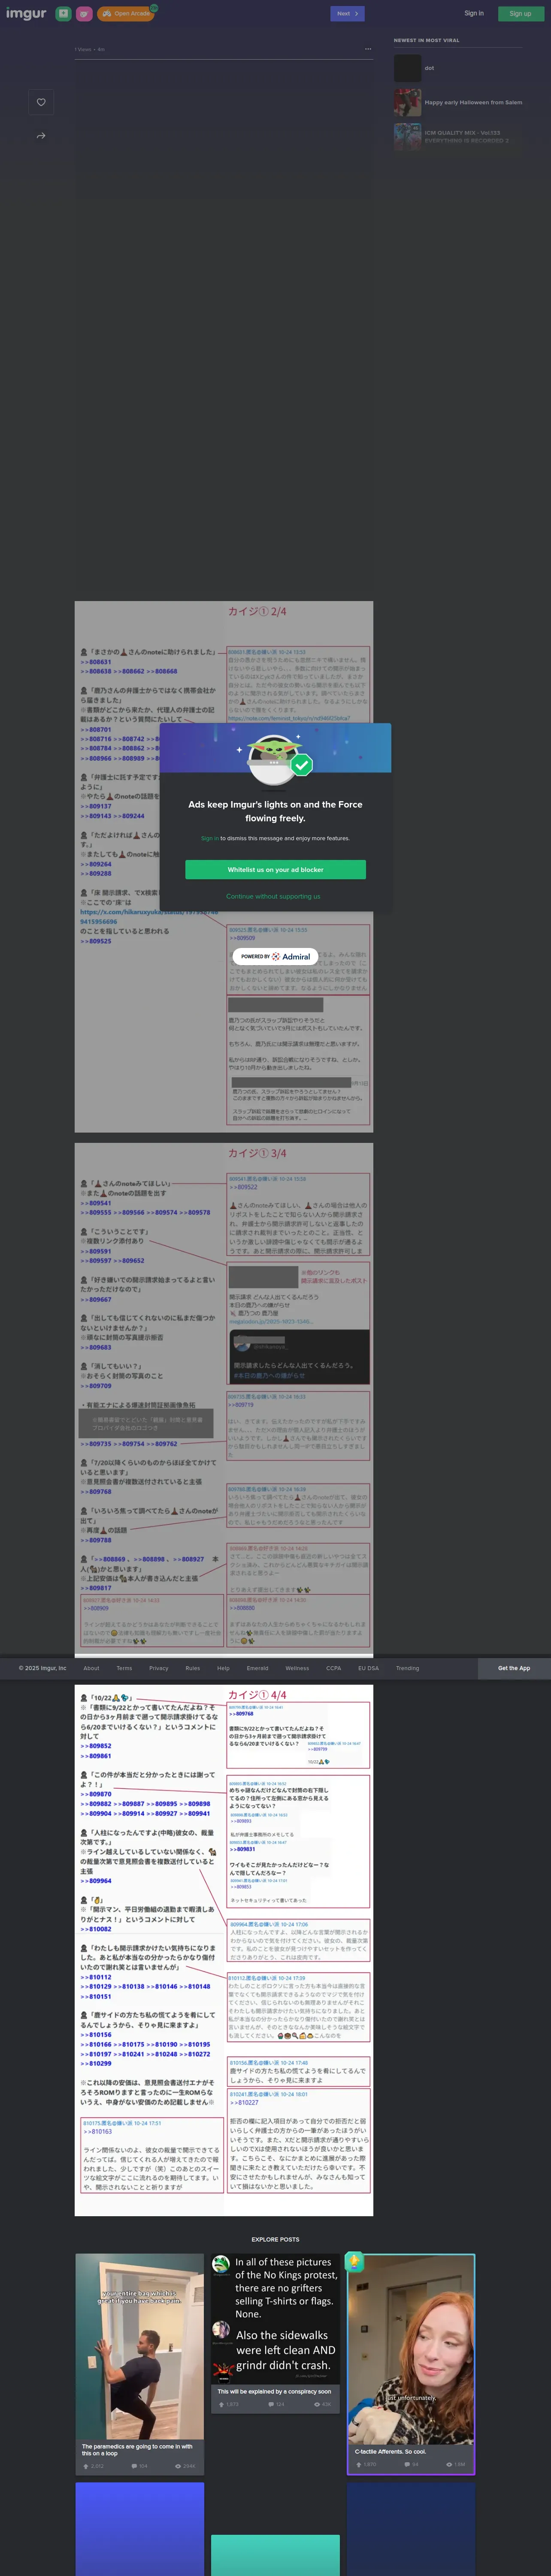Click Whitelist us on your ad blocker
The image size is (551, 2576).
(x=275, y=869)
